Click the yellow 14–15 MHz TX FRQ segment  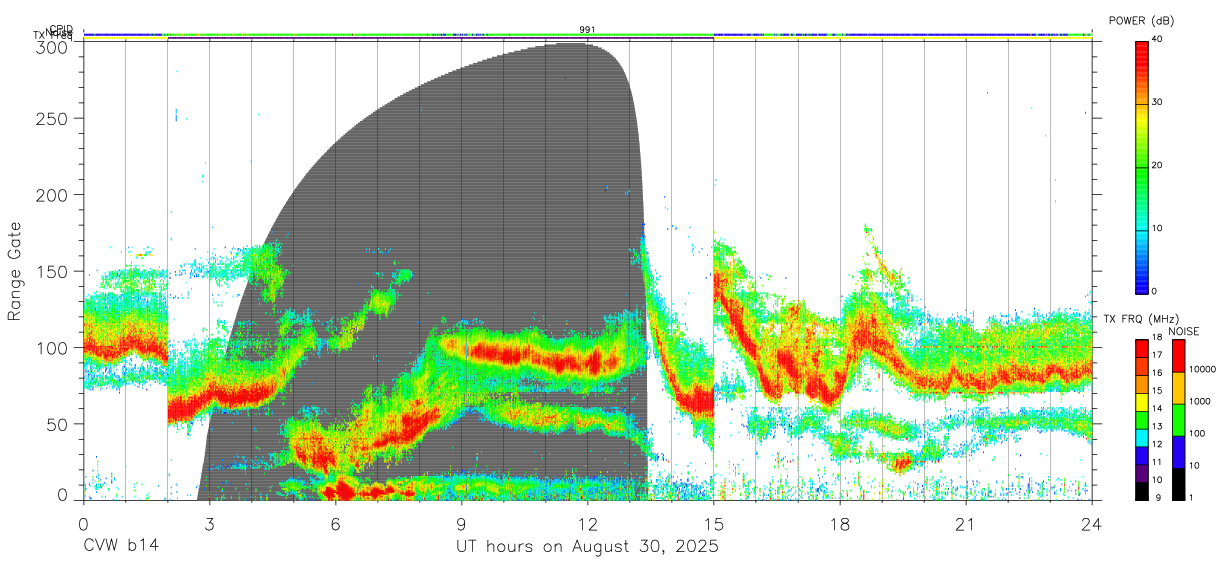(1142, 402)
